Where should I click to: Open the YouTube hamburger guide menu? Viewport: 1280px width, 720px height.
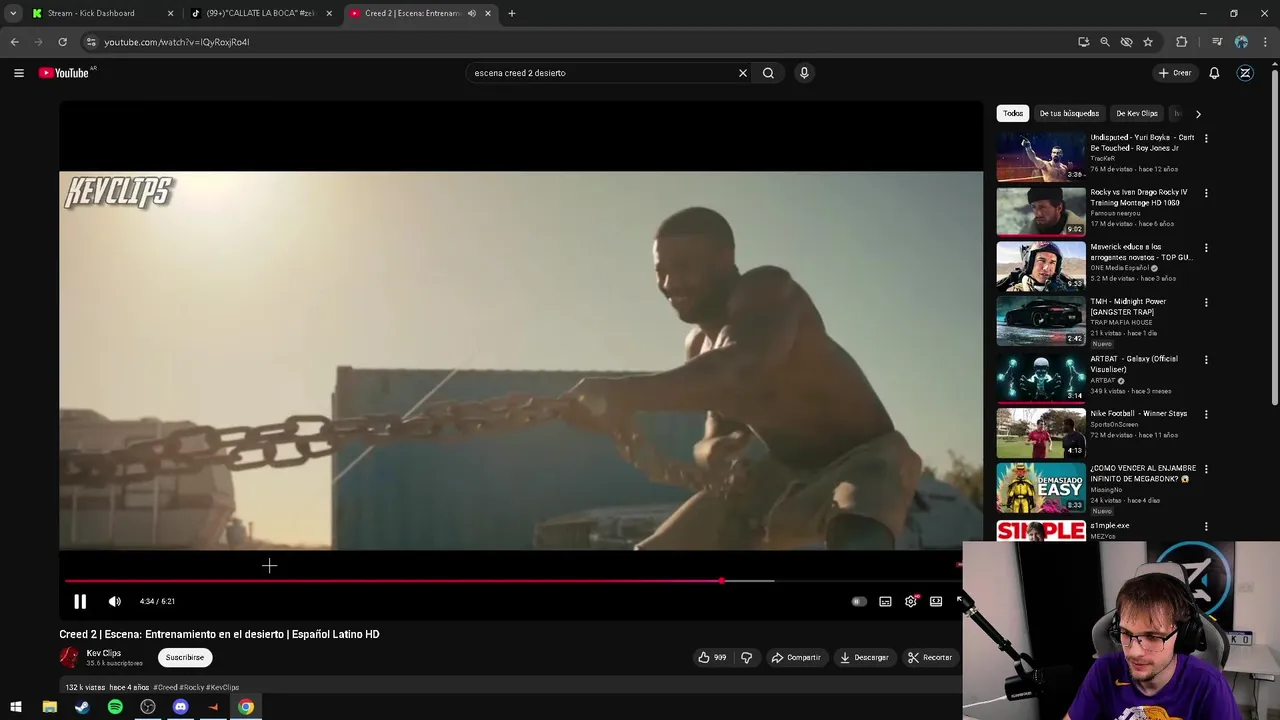[18, 73]
